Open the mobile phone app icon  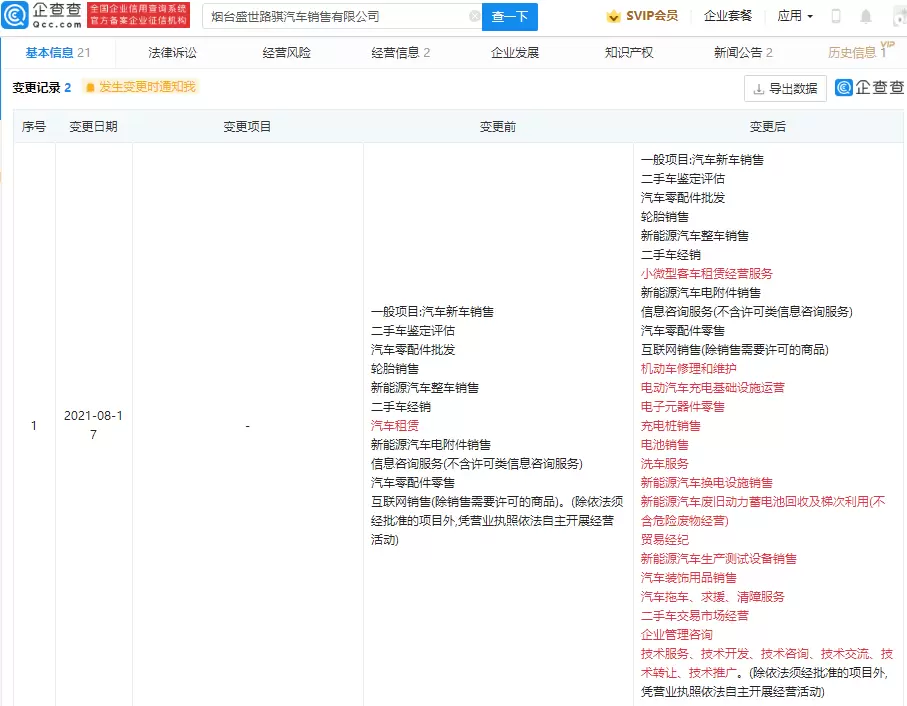coord(836,16)
